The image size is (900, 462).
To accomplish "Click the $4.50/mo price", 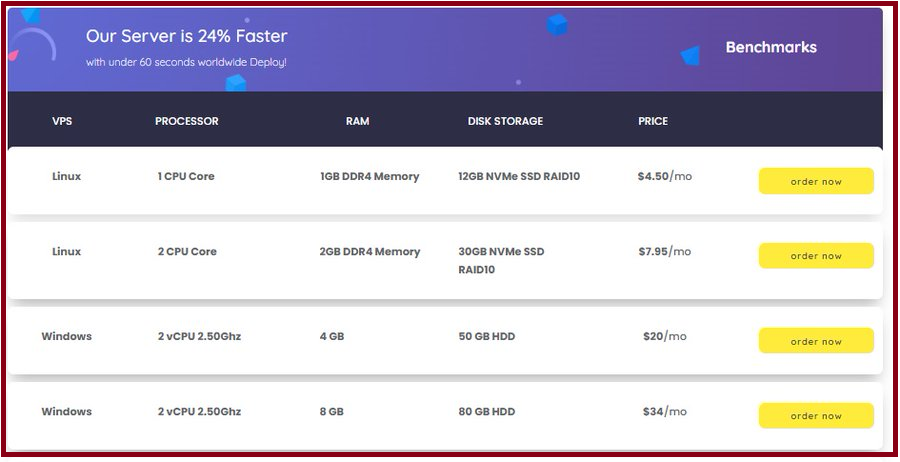I will pyautogui.click(x=665, y=177).
